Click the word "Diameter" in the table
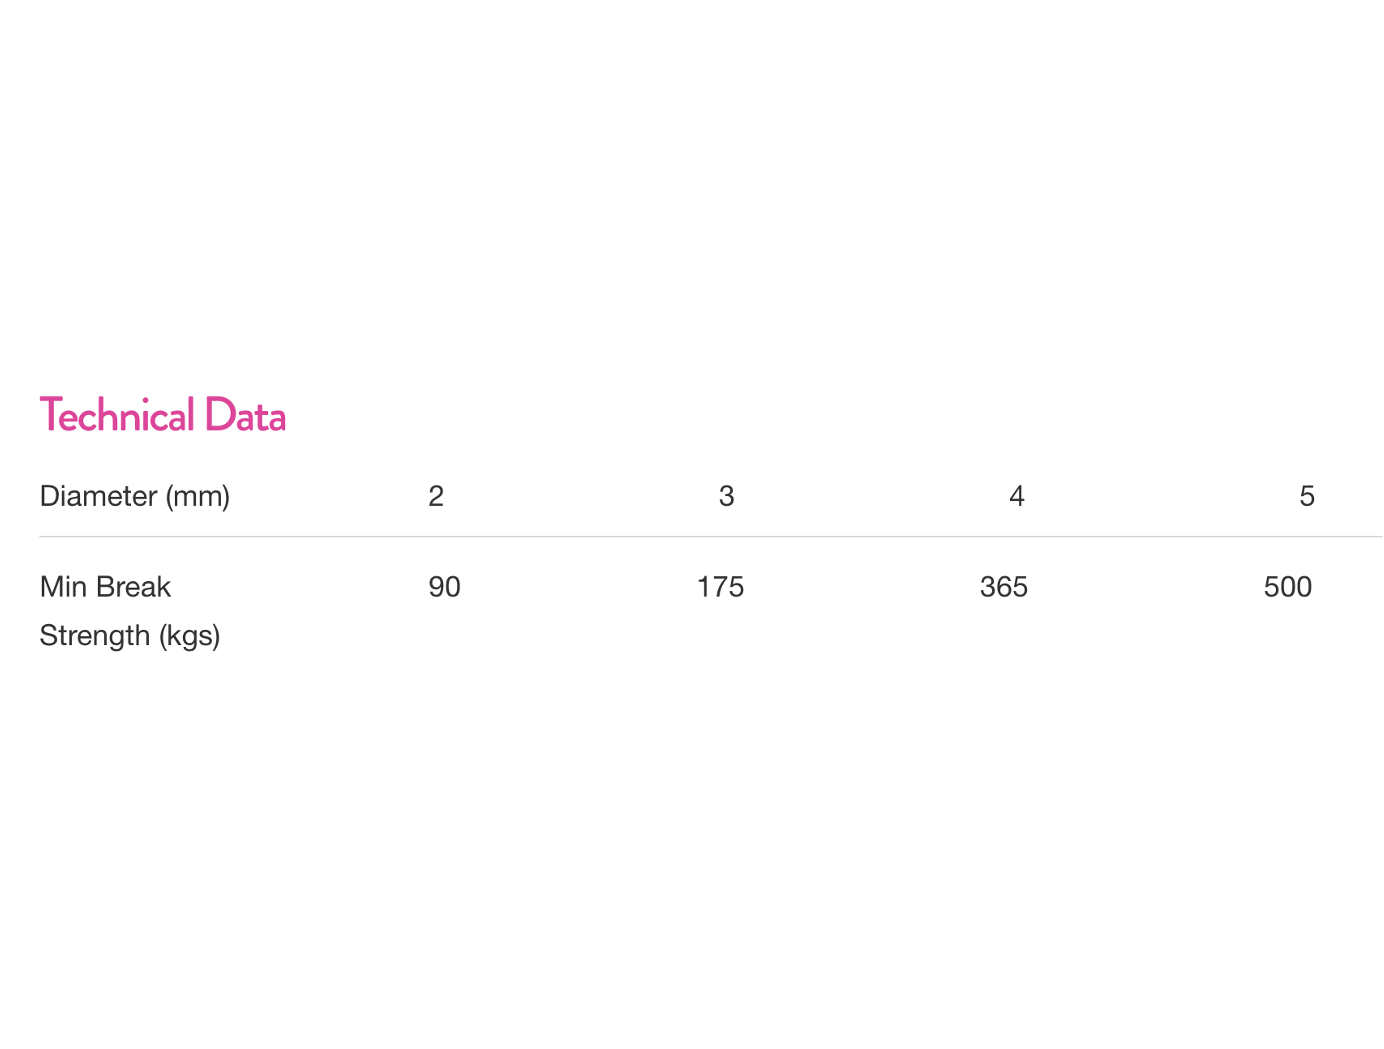Image resolution: width=1384 pixels, height=1049 pixels. (98, 496)
